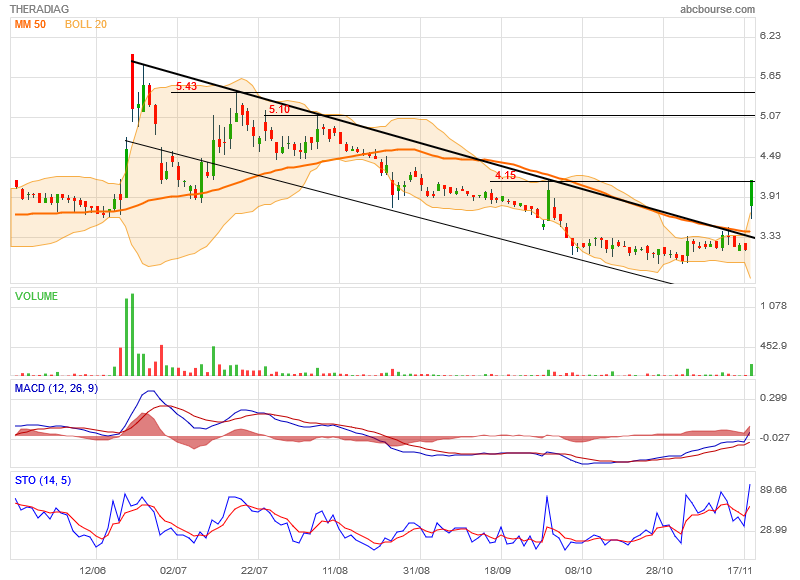Select the MM 50 legend label
The width and height of the screenshot is (800, 580).
click(31, 23)
